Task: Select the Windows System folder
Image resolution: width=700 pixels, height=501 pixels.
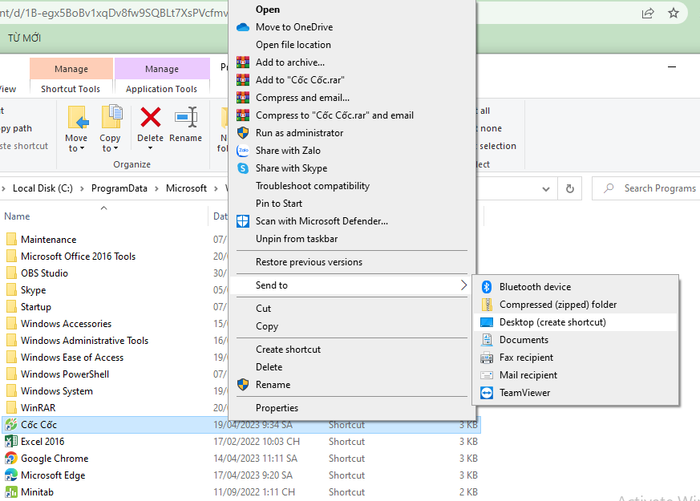Action: (50, 391)
